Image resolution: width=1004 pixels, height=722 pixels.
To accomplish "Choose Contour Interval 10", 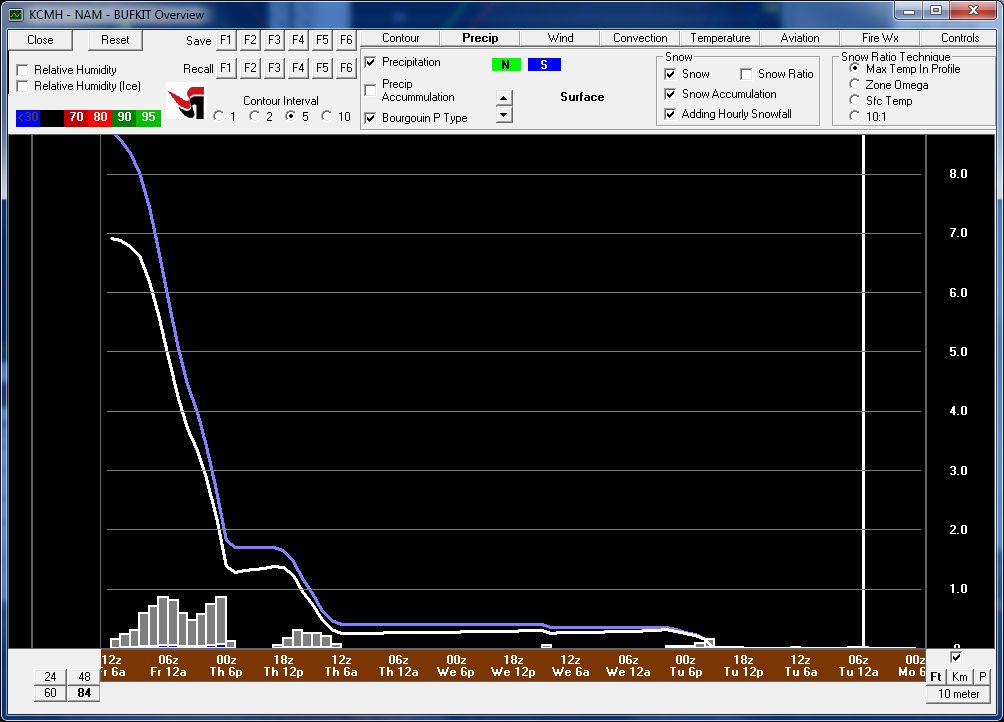I will 327,116.
